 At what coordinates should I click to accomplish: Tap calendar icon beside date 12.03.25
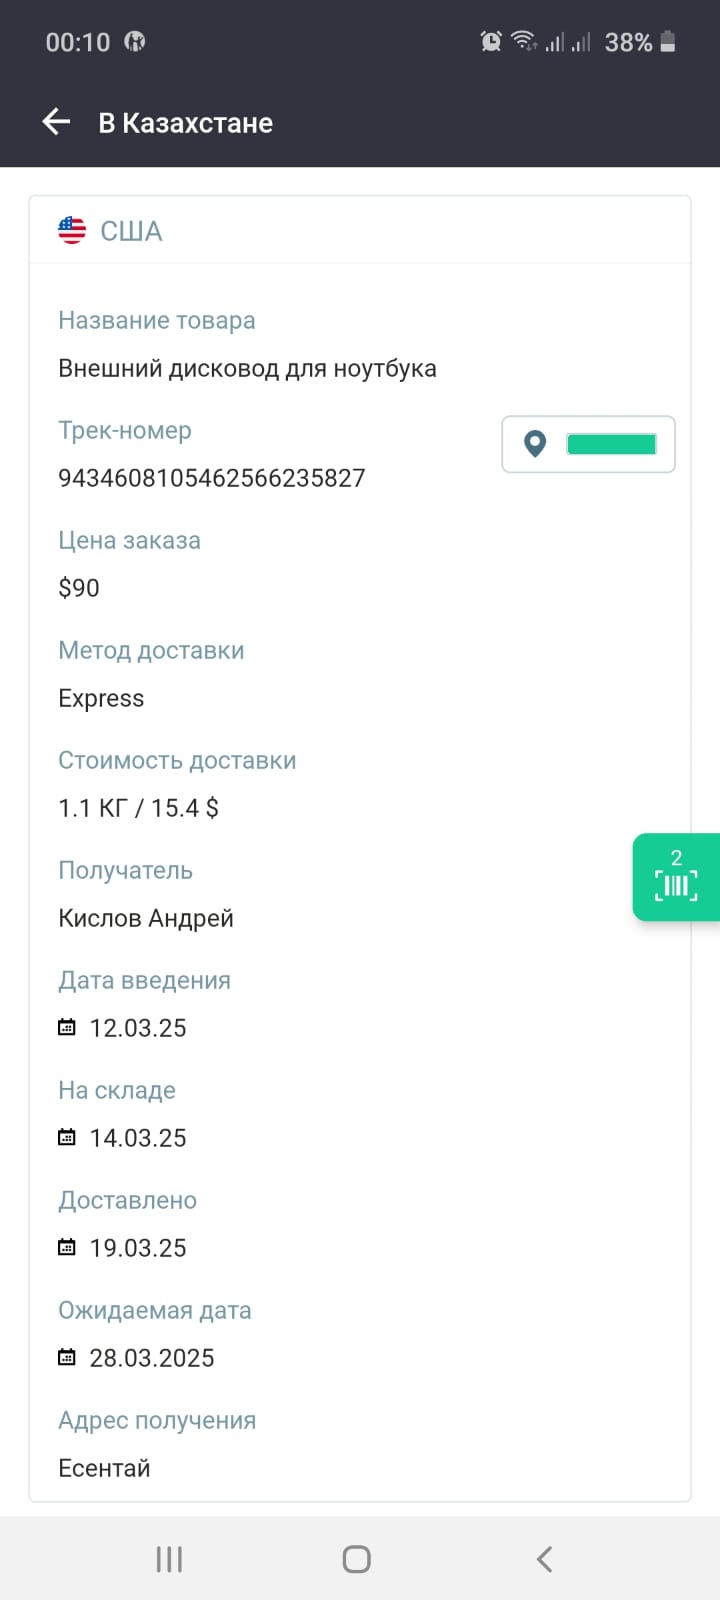pos(67,1027)
